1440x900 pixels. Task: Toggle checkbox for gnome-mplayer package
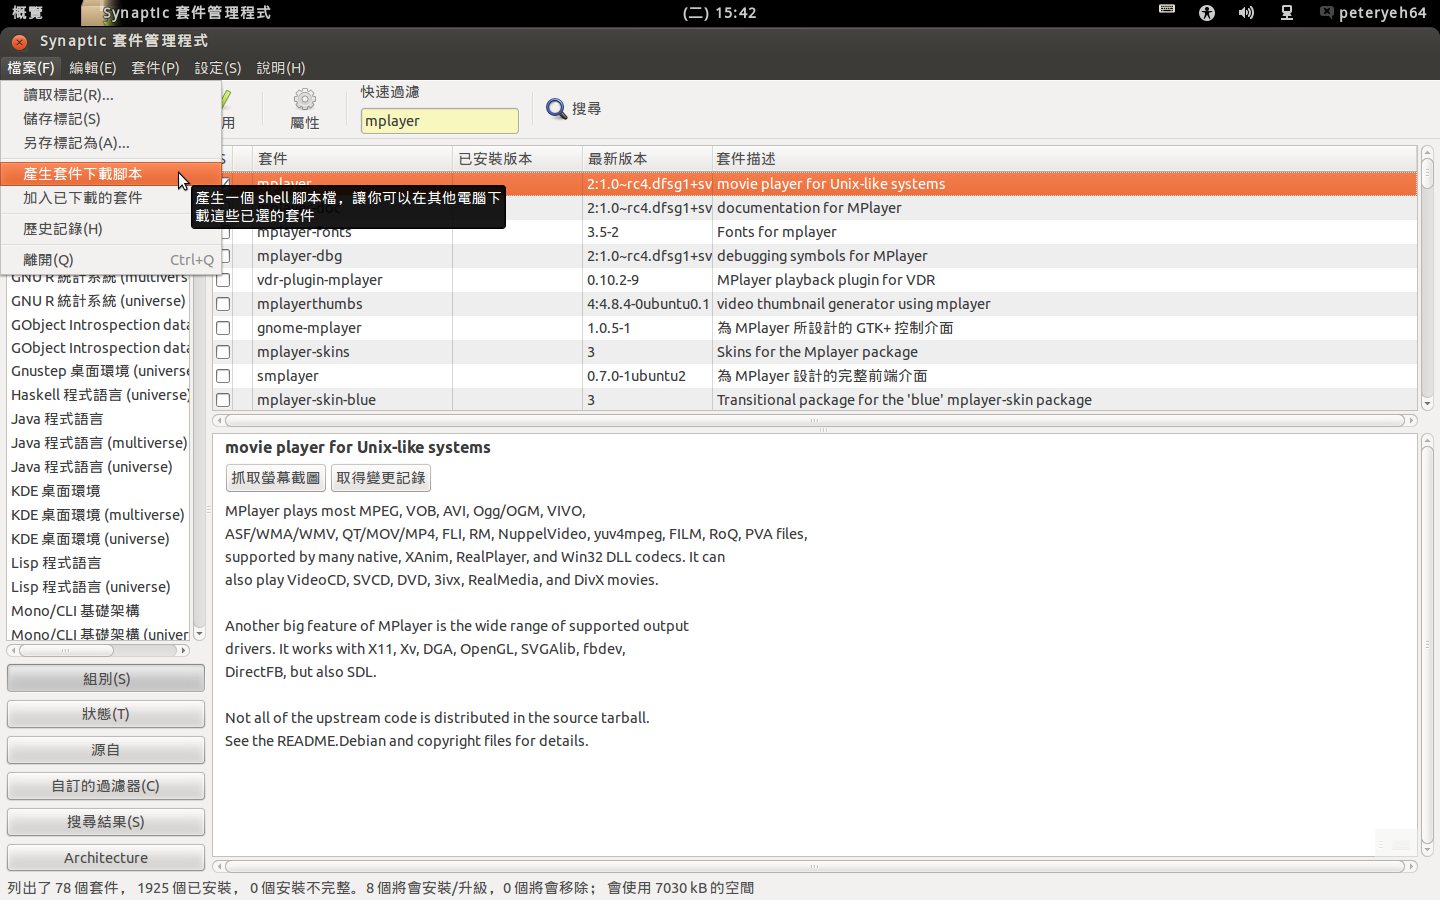click(x=223, y=328)
